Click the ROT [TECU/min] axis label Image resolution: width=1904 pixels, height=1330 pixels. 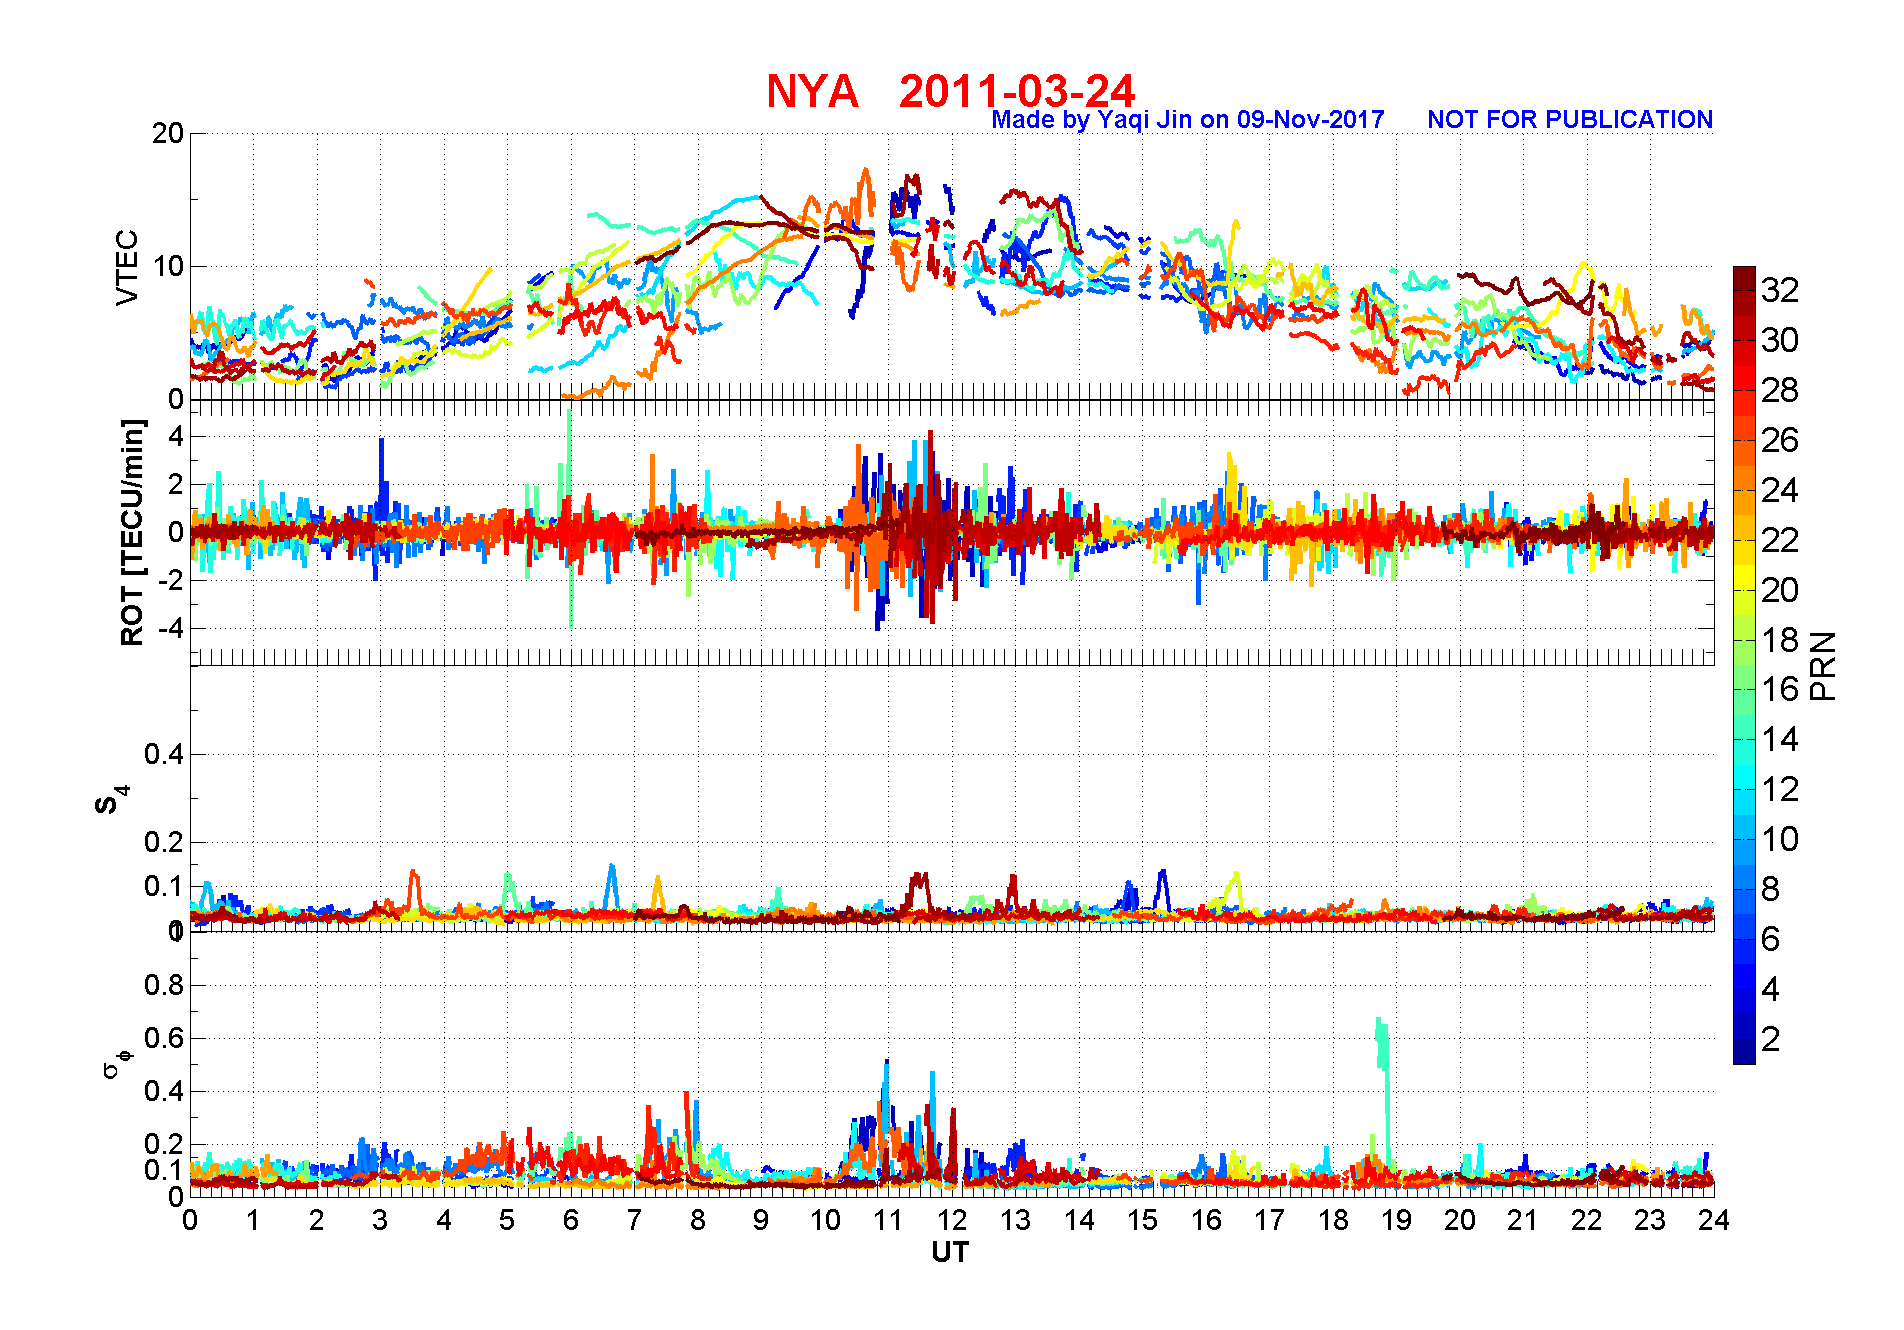[132, 532]
